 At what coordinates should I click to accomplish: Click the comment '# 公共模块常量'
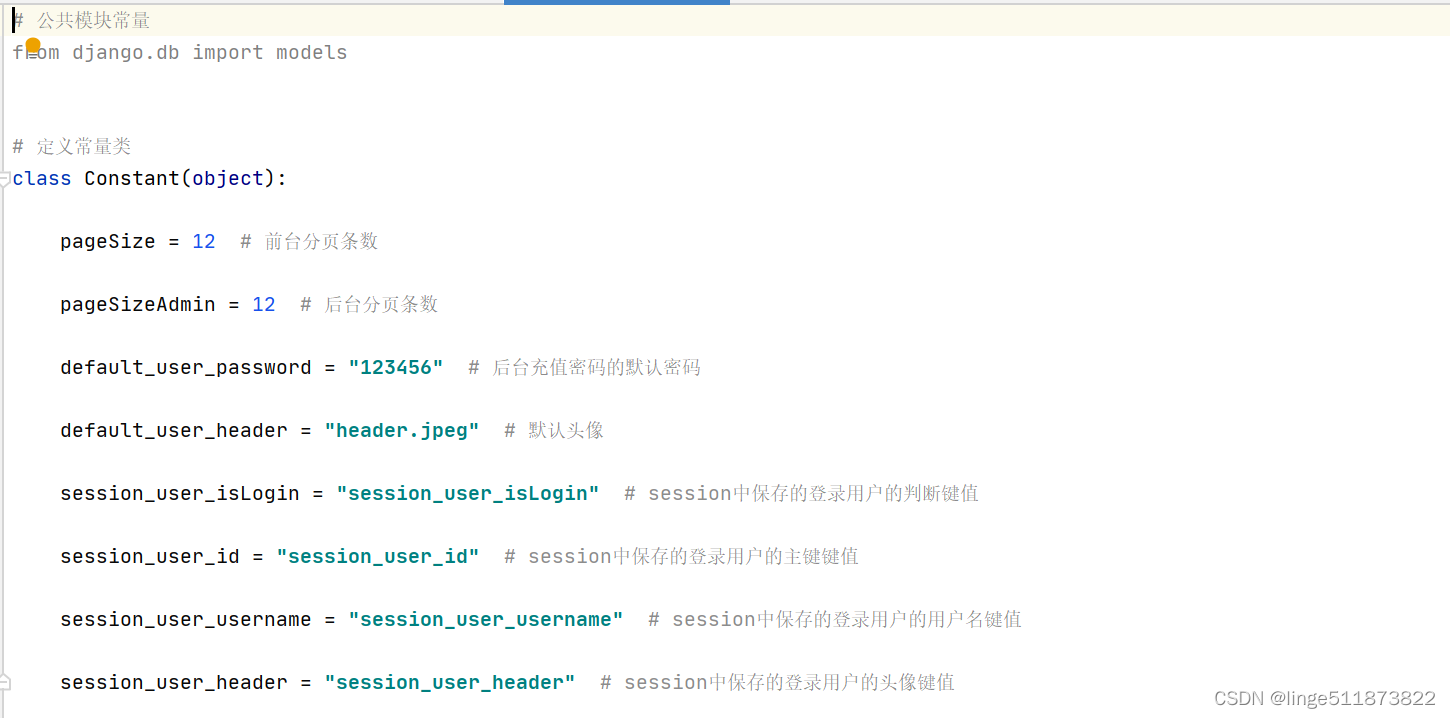82,21
